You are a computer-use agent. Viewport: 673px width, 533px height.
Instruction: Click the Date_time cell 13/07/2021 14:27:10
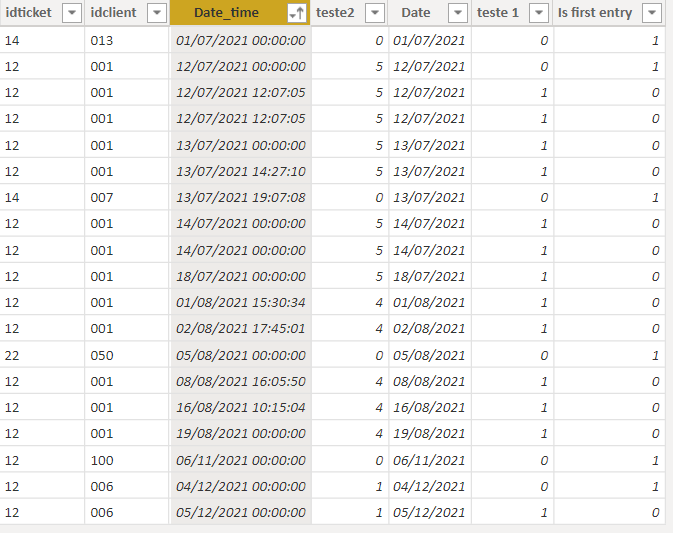tap(241, 172)
